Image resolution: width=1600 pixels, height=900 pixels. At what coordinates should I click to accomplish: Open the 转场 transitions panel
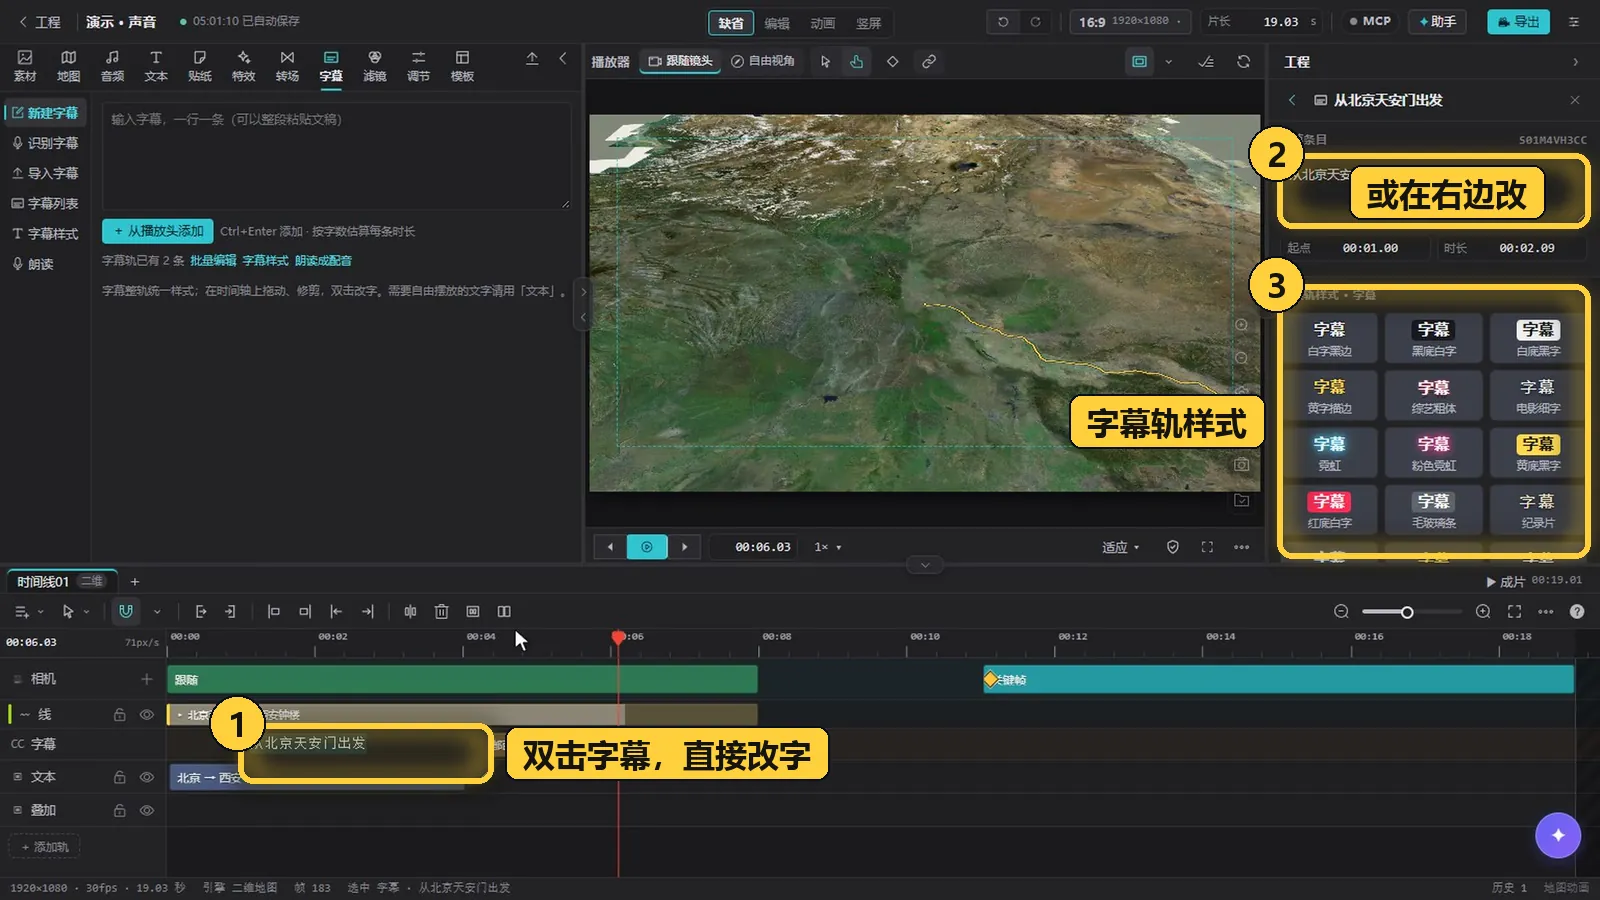tap(287, 66)
